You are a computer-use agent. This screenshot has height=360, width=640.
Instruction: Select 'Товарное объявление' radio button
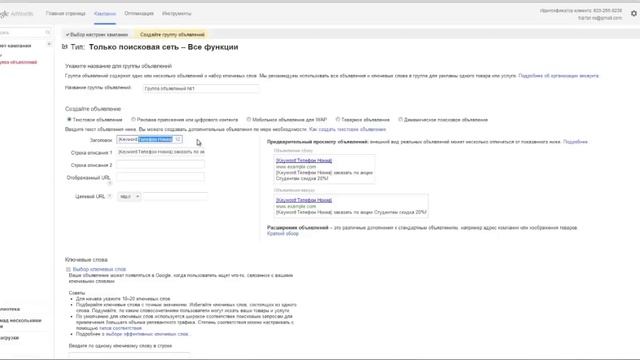click(x=338, y=120)
